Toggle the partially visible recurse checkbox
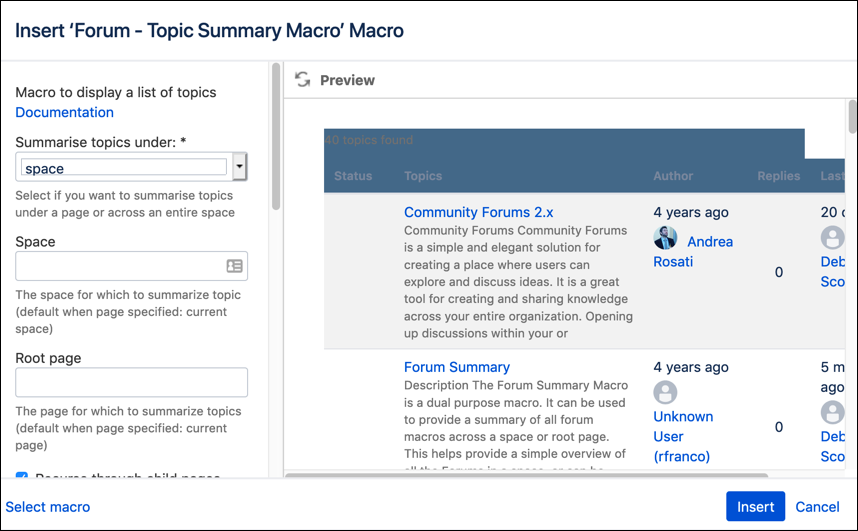 pos(22,475)
